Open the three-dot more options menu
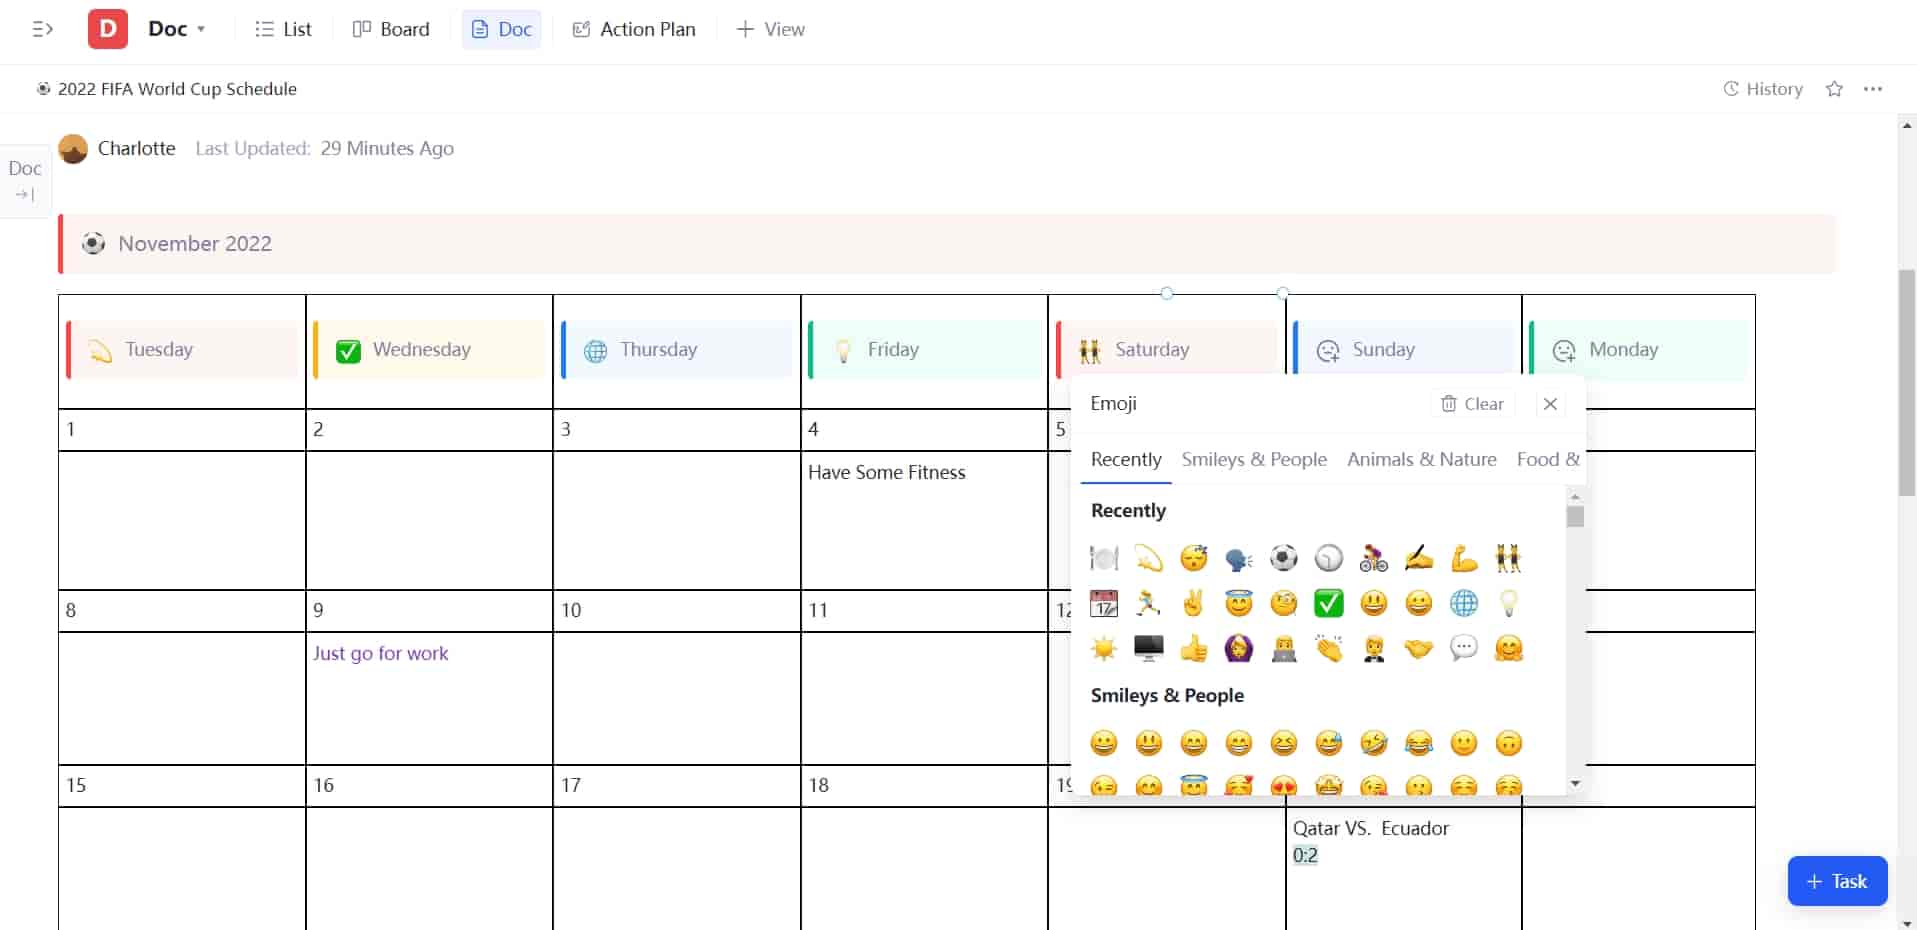 [x=1873, y=89]
